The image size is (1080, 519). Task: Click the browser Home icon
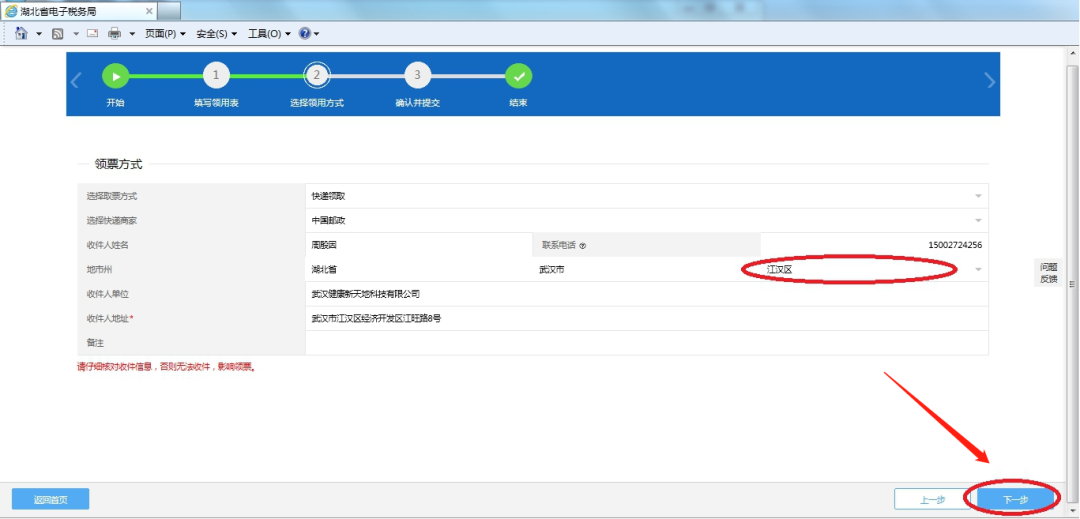pyautogui.click(x=21, y=33)
